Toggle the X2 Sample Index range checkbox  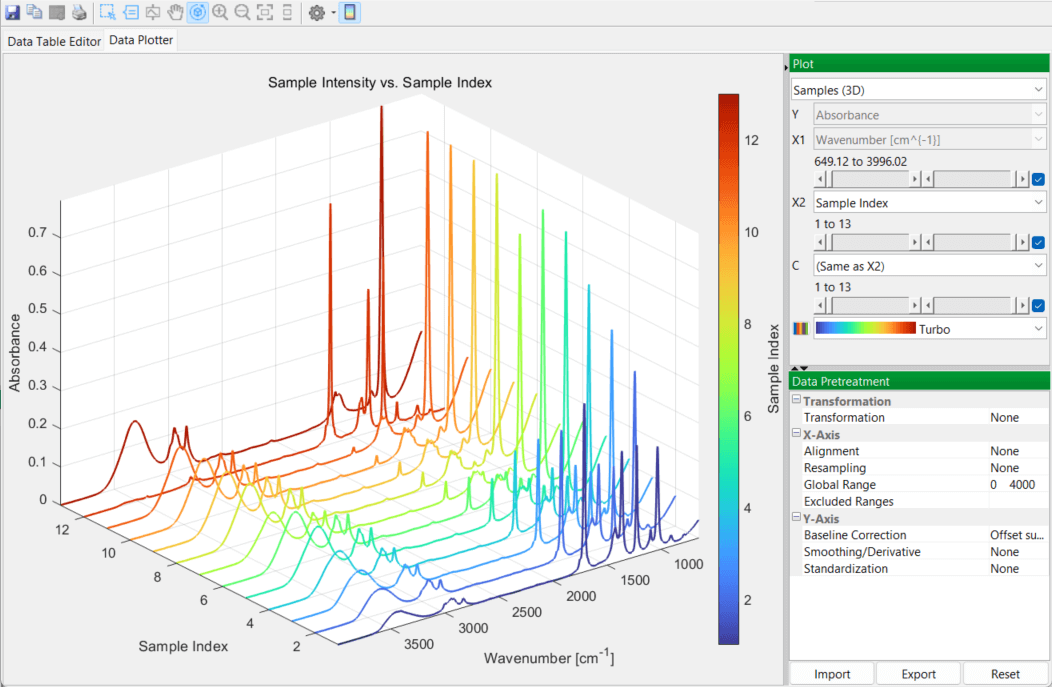1038,242
